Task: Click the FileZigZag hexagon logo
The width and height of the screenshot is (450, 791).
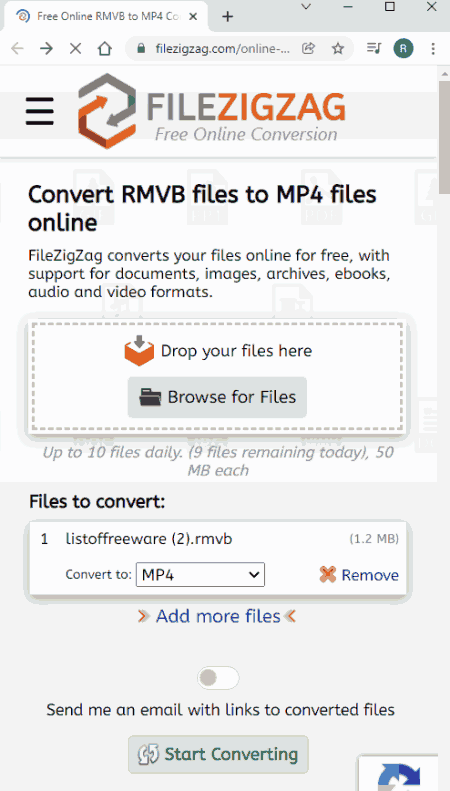Action: [107, 111]
